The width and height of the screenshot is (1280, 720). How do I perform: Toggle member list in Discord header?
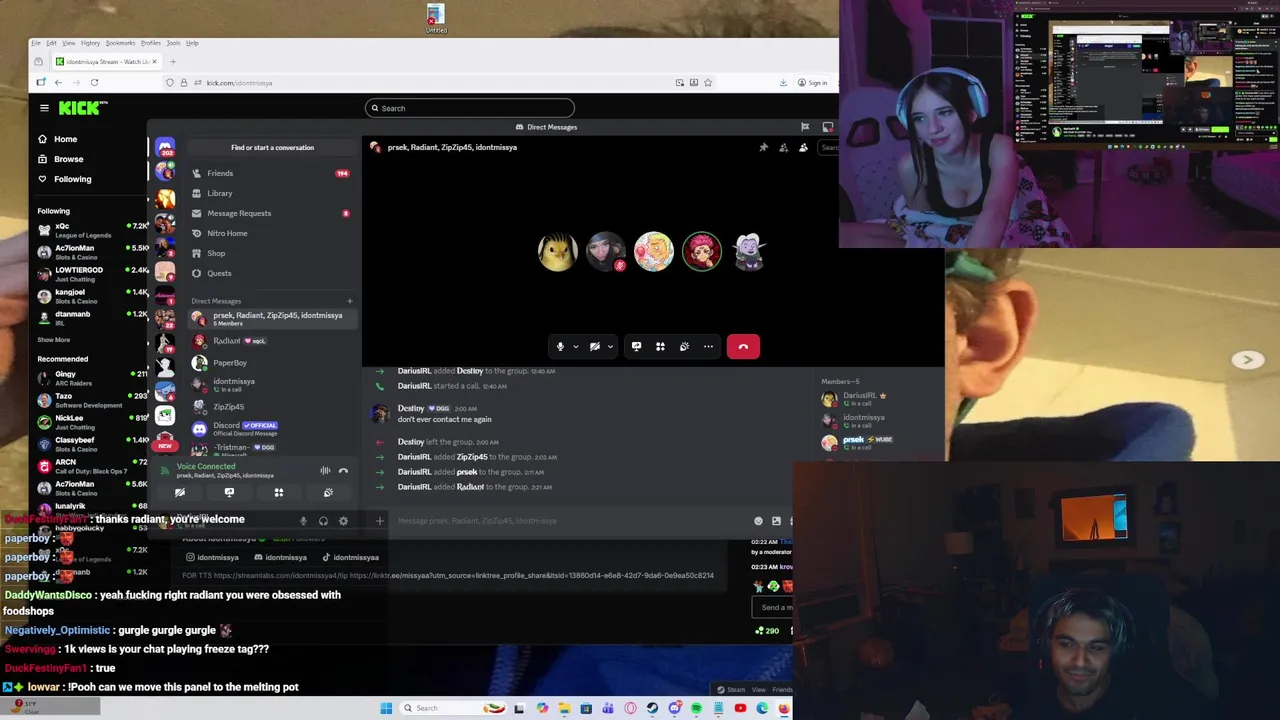803,148
